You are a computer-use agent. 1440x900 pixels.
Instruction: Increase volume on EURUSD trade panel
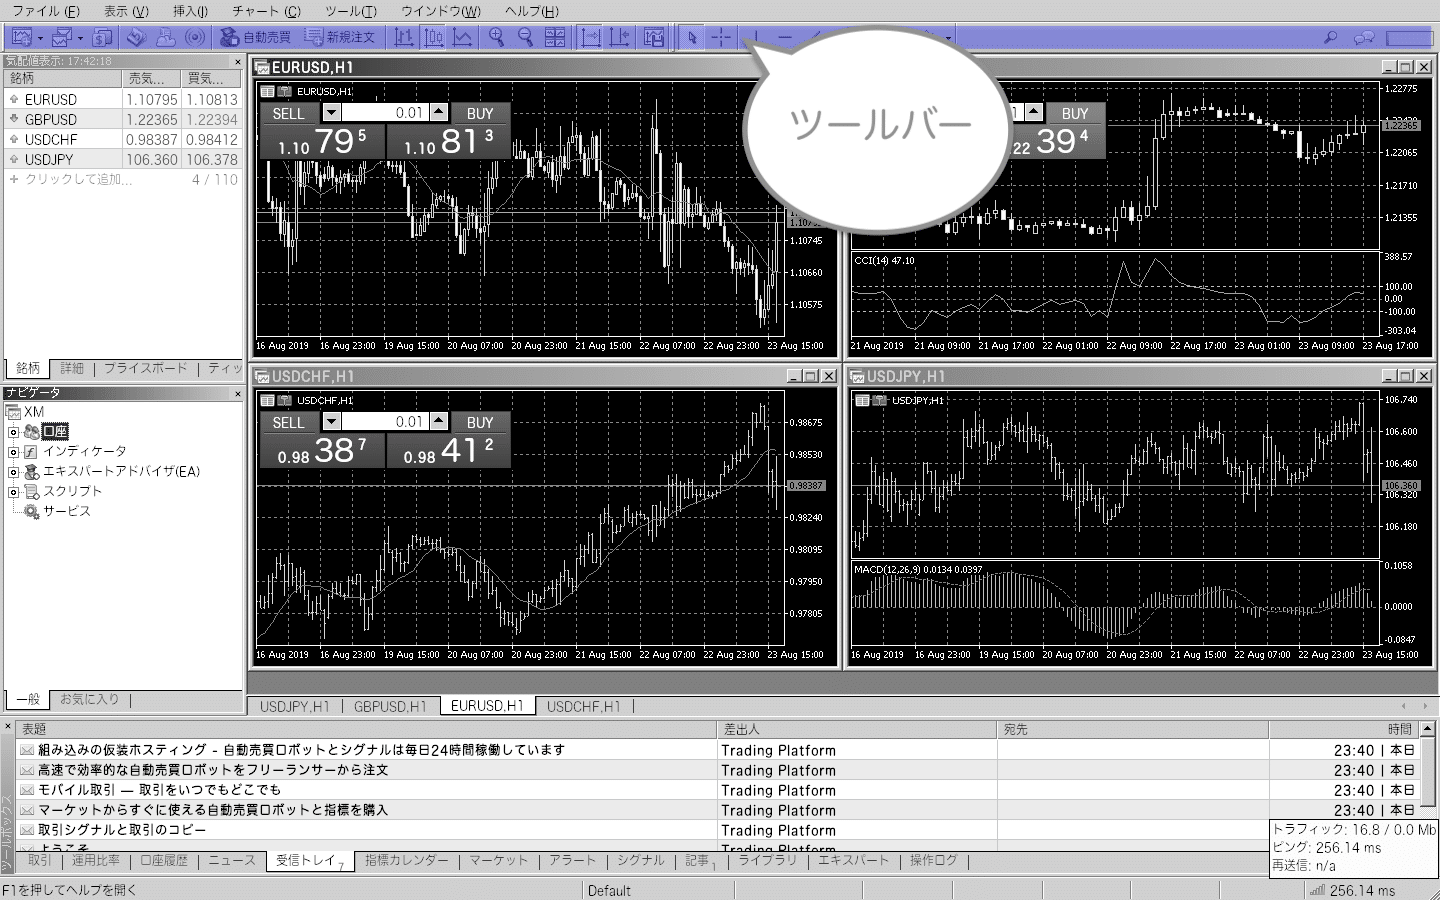[x=439, y=113]
